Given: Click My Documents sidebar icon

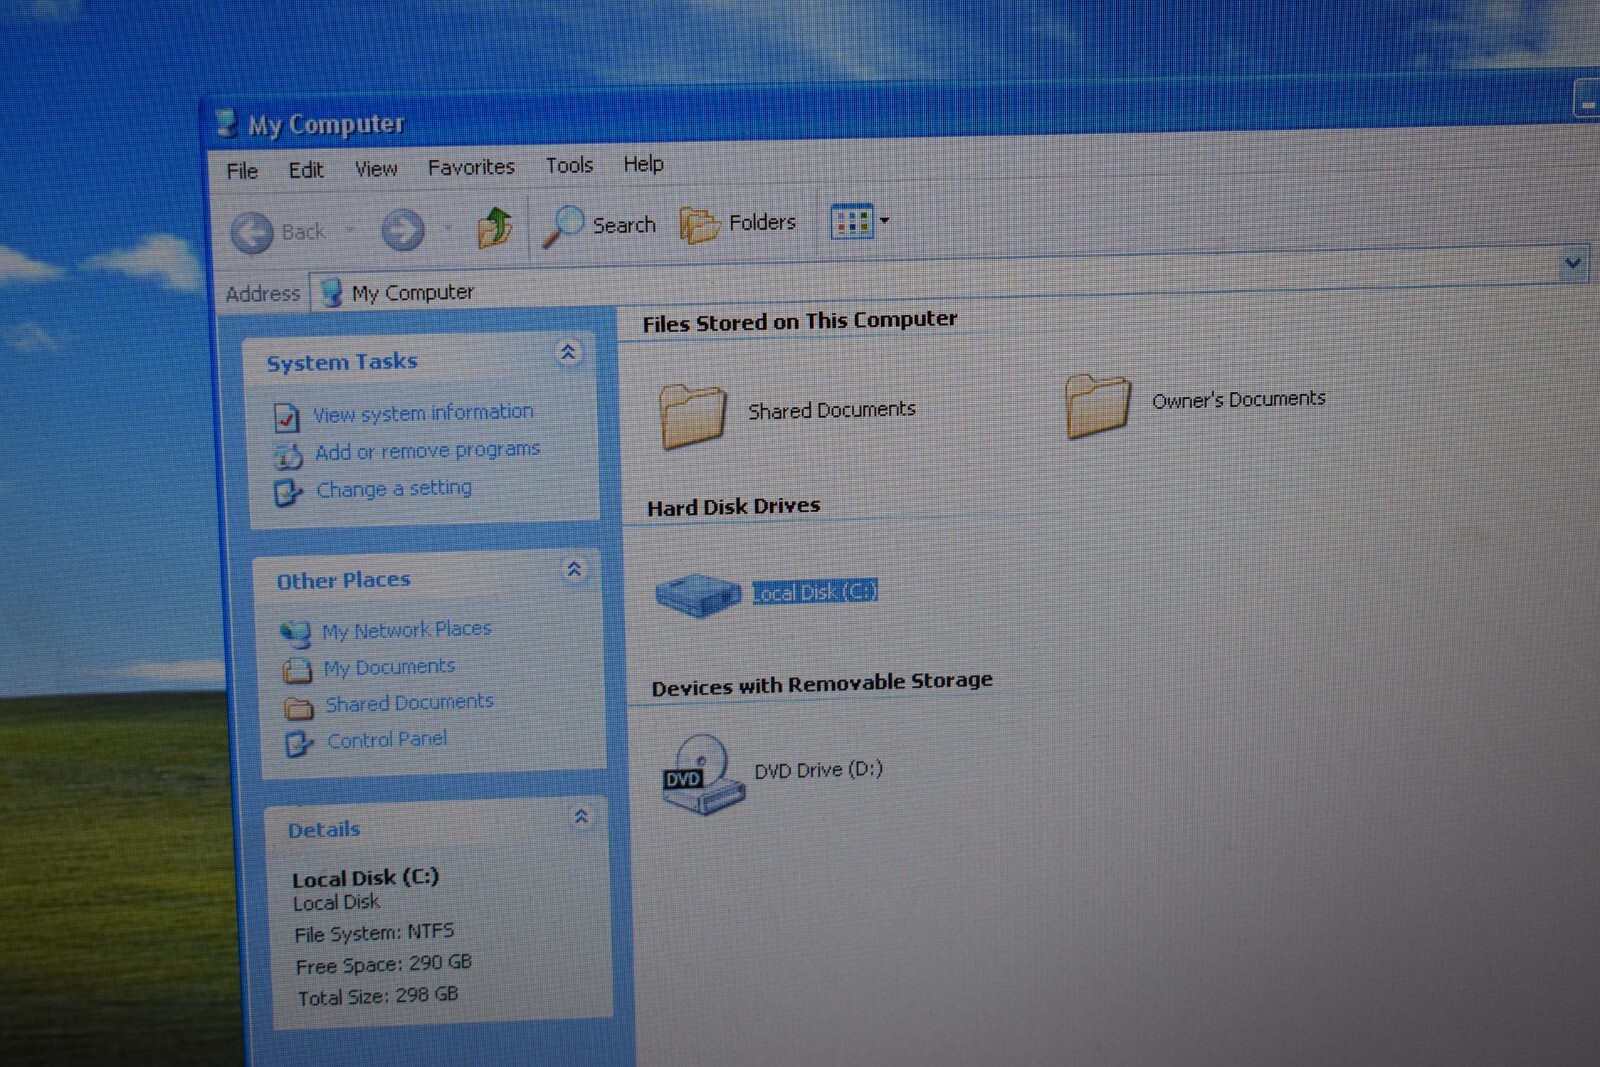Looking at the screenshot, I should pyautogui.click(x=297, y=670).
